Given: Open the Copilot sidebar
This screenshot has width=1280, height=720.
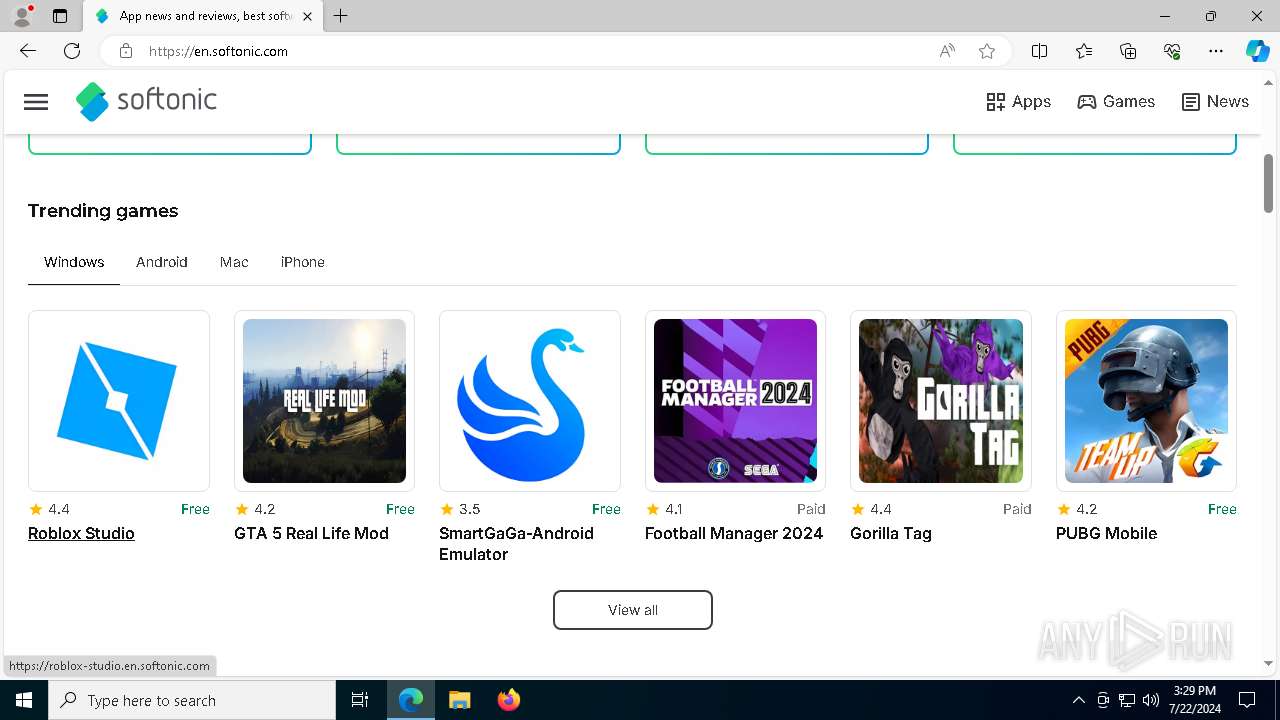Looking at the screenshot, I should tap(1257, 51).
